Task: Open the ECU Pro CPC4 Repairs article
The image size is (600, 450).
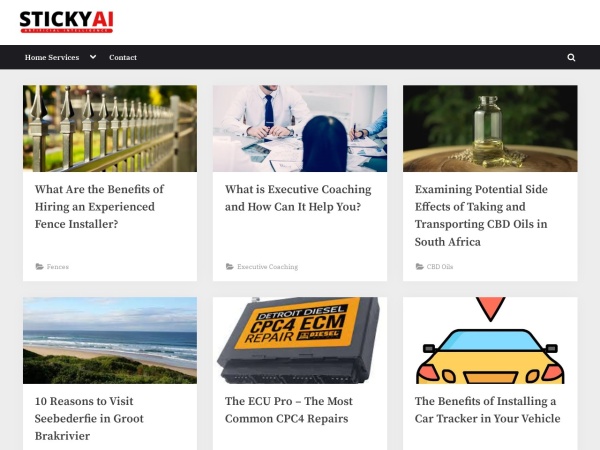Action: (x=289, y=410)
